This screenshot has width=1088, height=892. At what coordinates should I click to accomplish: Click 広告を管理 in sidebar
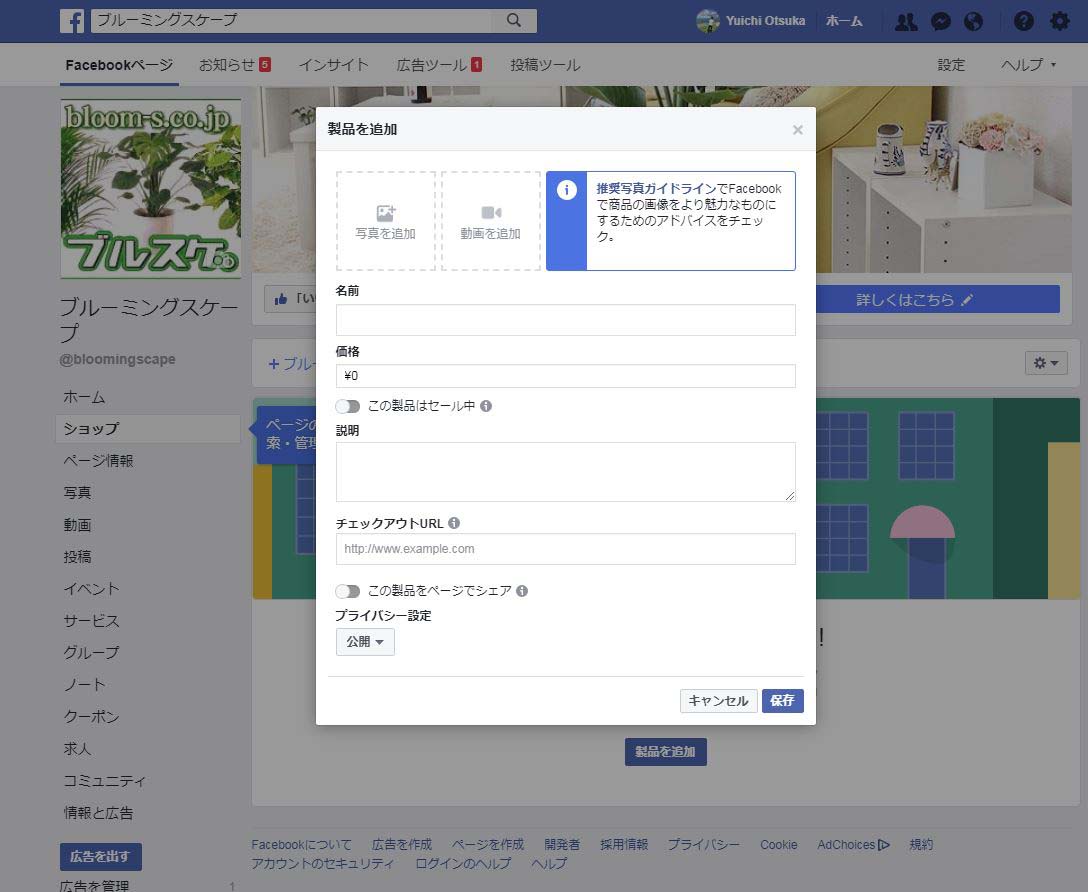[x=94, y=886]
